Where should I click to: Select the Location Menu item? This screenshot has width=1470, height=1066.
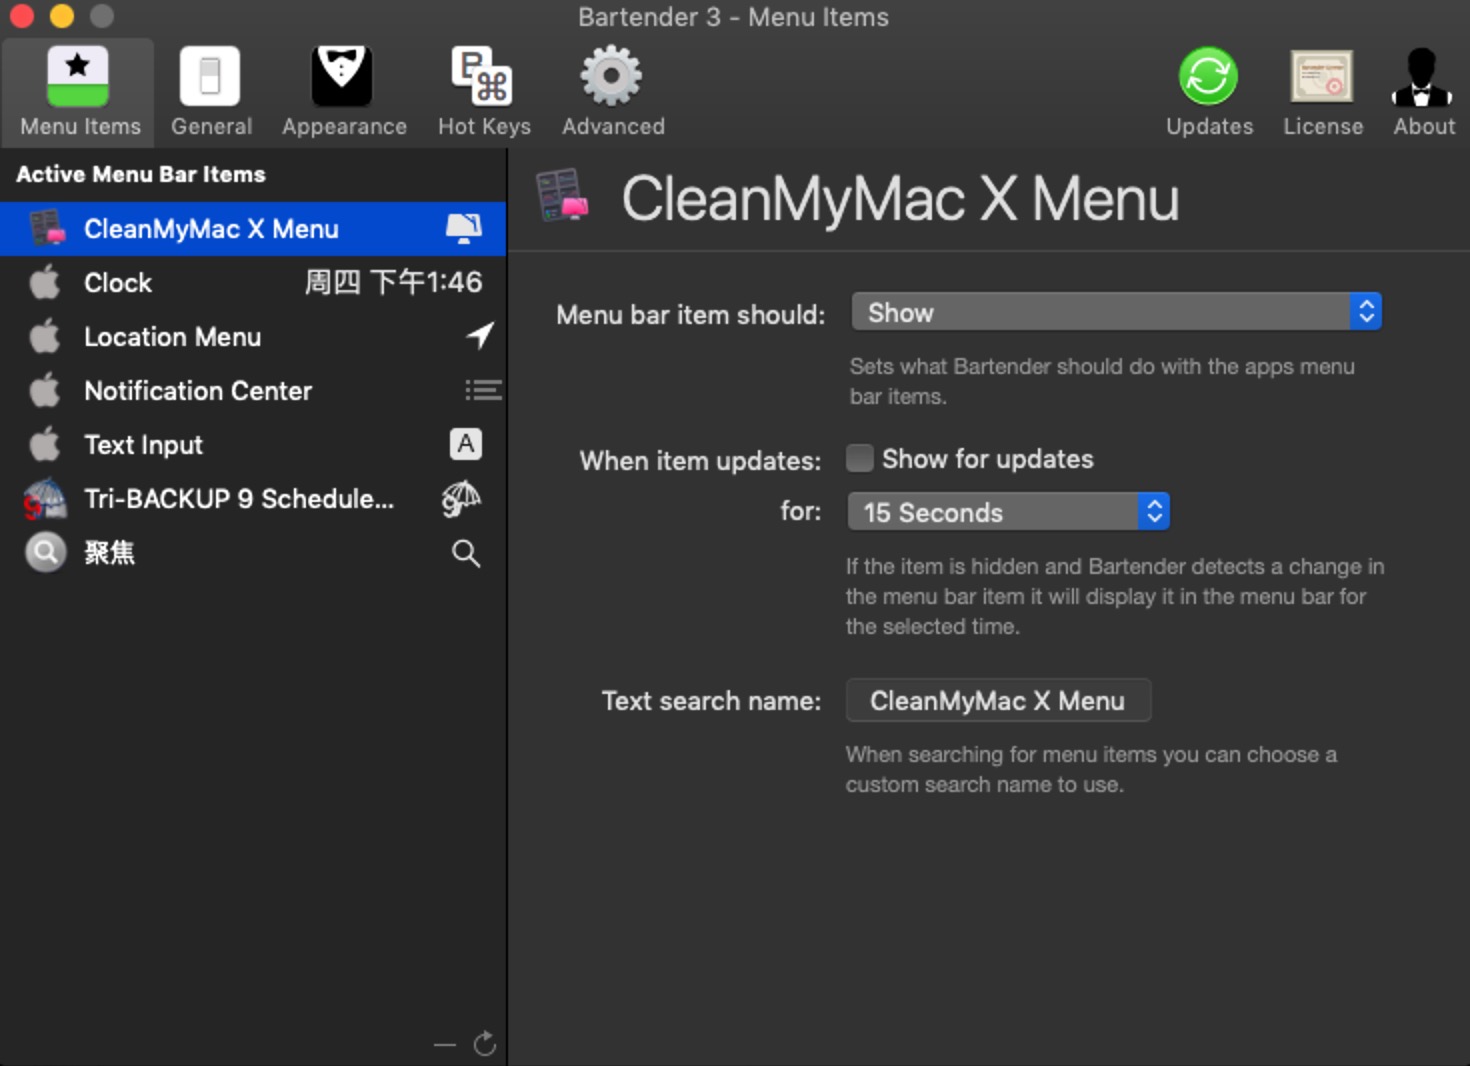click(253, 337)
